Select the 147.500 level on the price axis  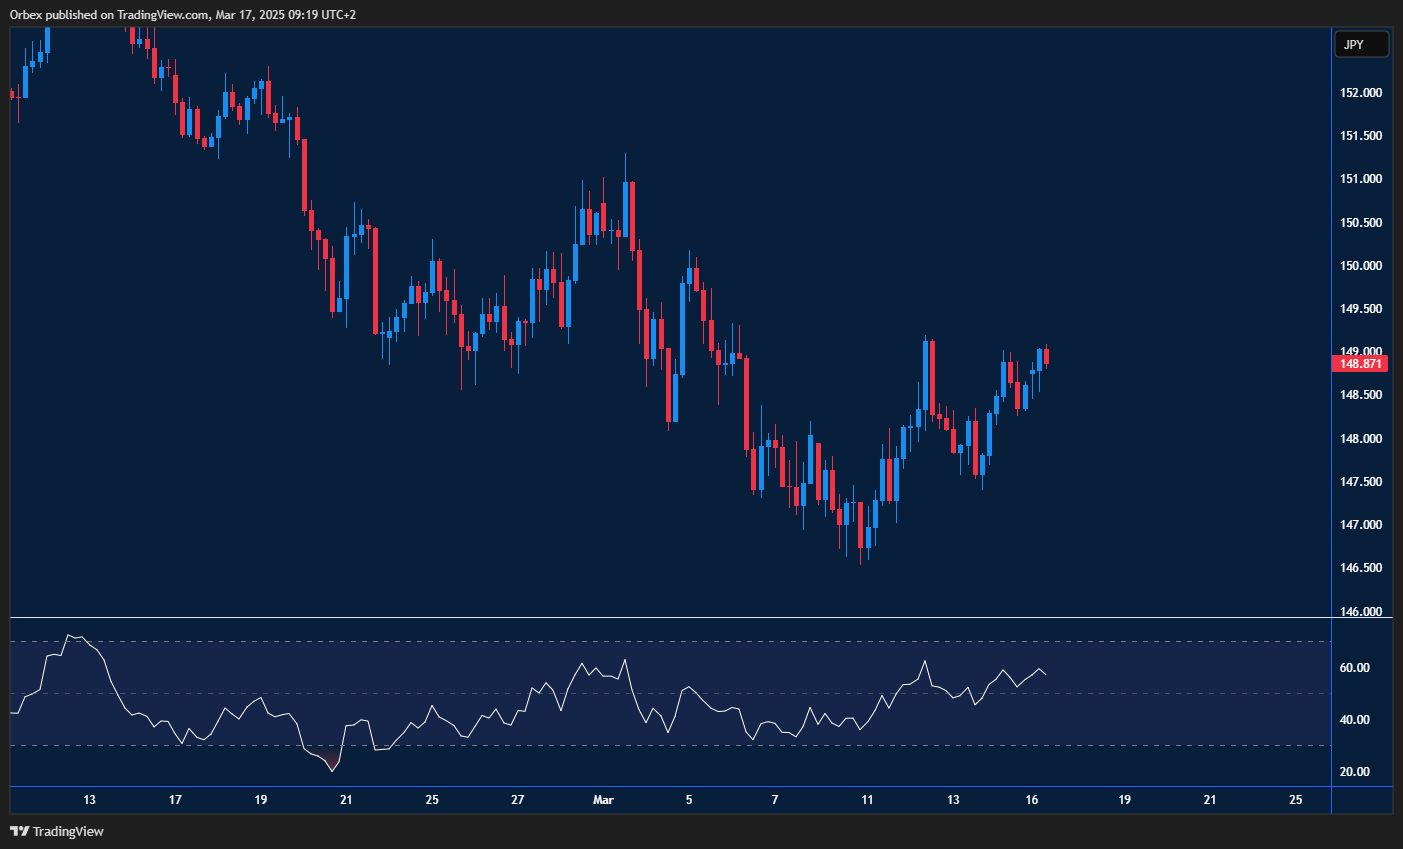[x=1361, y=482]
